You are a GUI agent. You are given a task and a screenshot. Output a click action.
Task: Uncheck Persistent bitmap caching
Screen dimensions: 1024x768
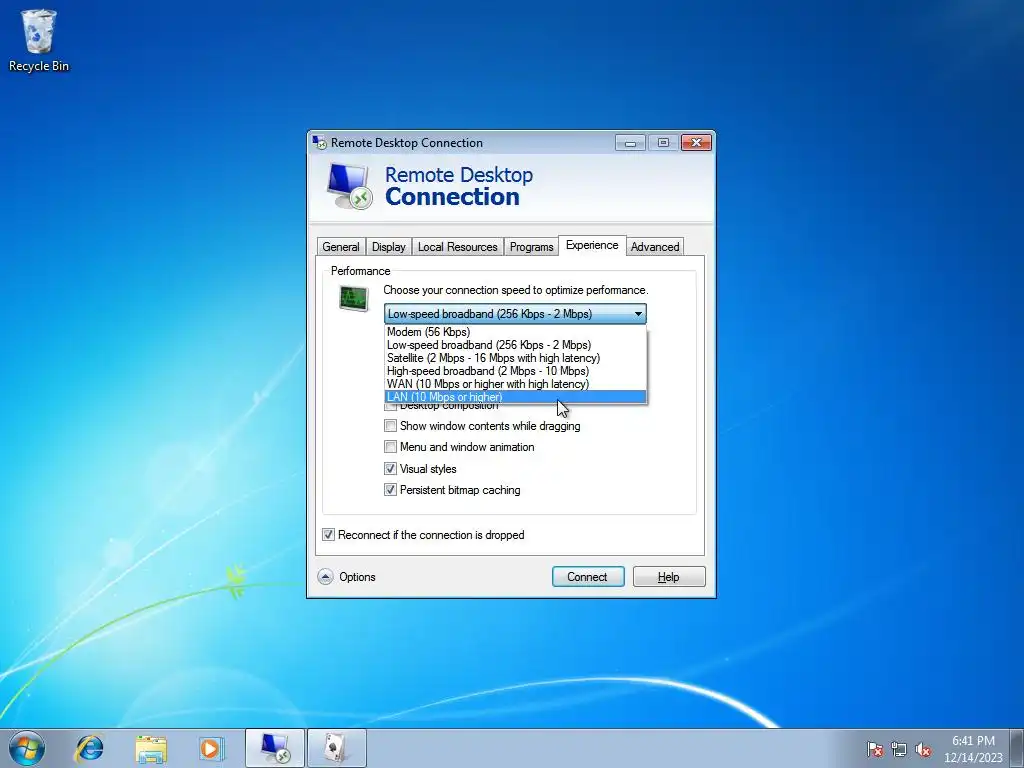(x=391, y=490)
